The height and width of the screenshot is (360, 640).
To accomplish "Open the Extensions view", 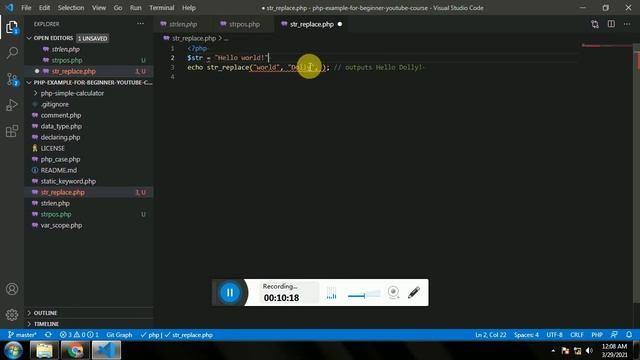I will (12, 131).
